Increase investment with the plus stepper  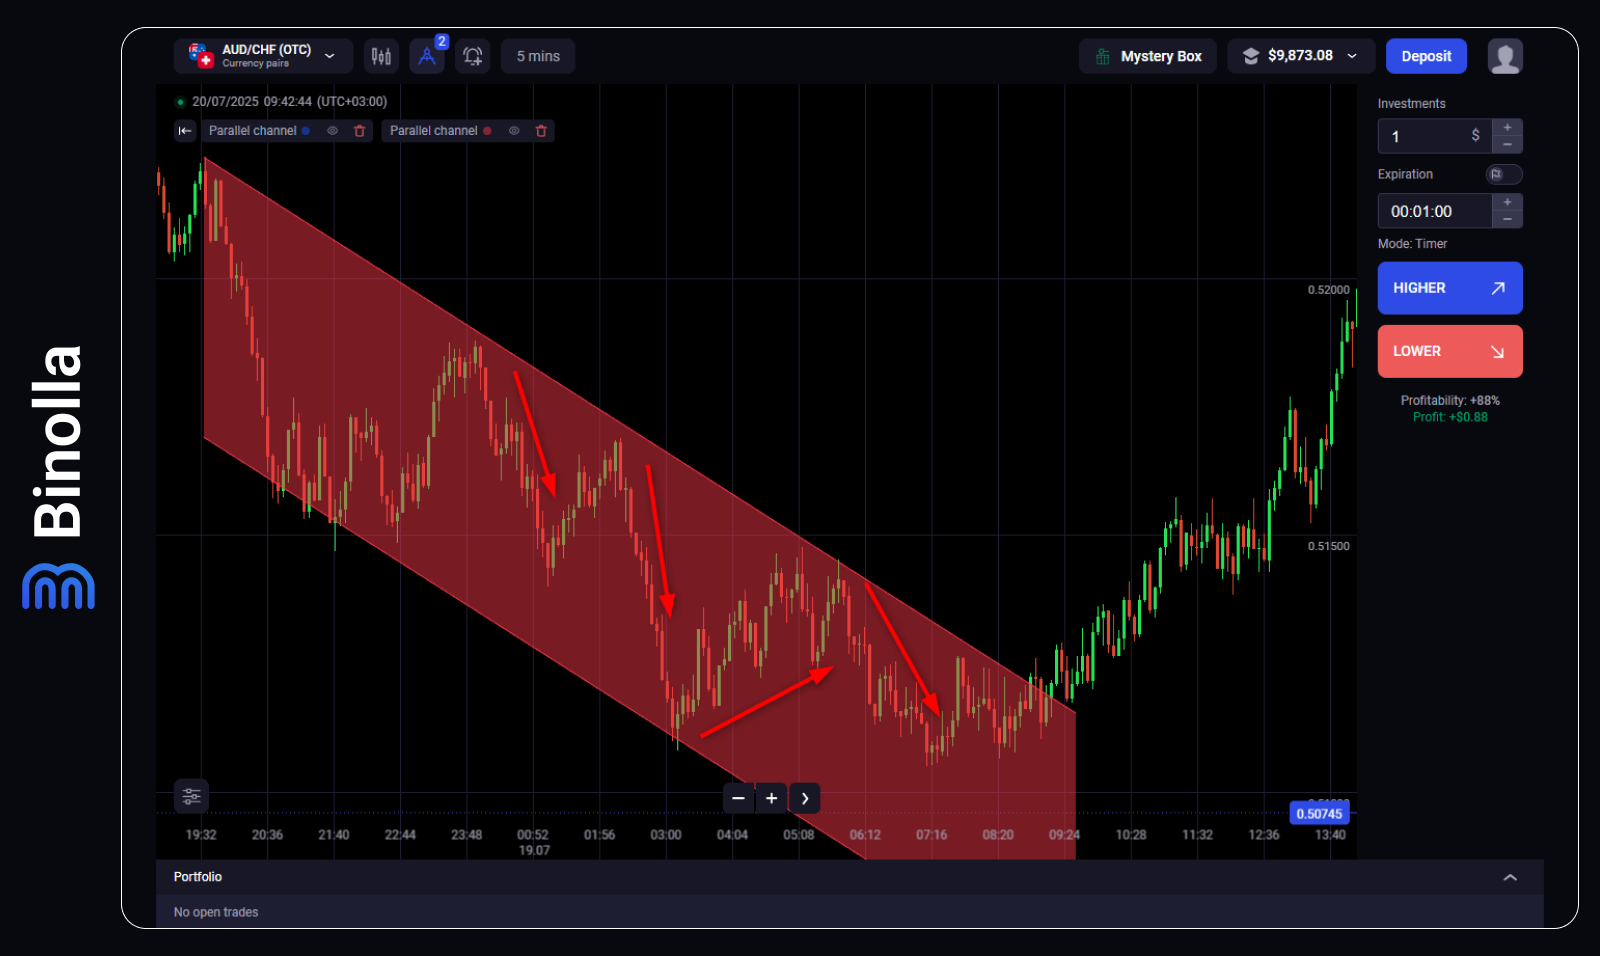pyautogui.click(x=1507, y=129)
